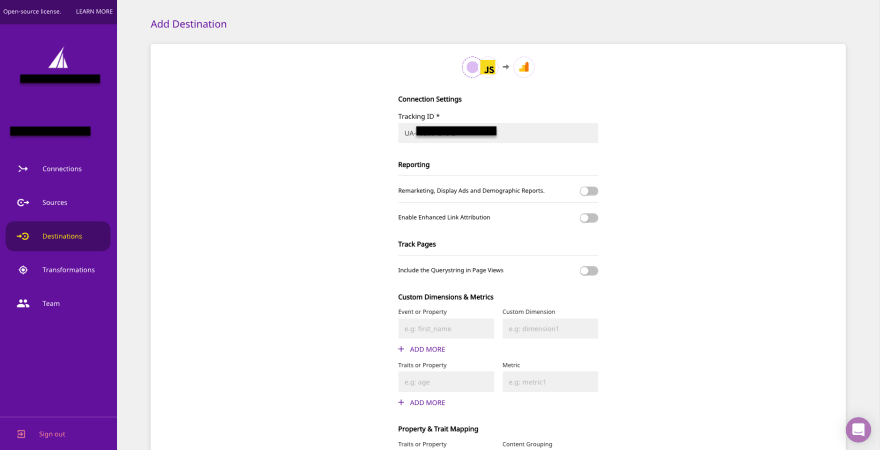Turn on Include the Querystring in Page Views

point(589,271)
